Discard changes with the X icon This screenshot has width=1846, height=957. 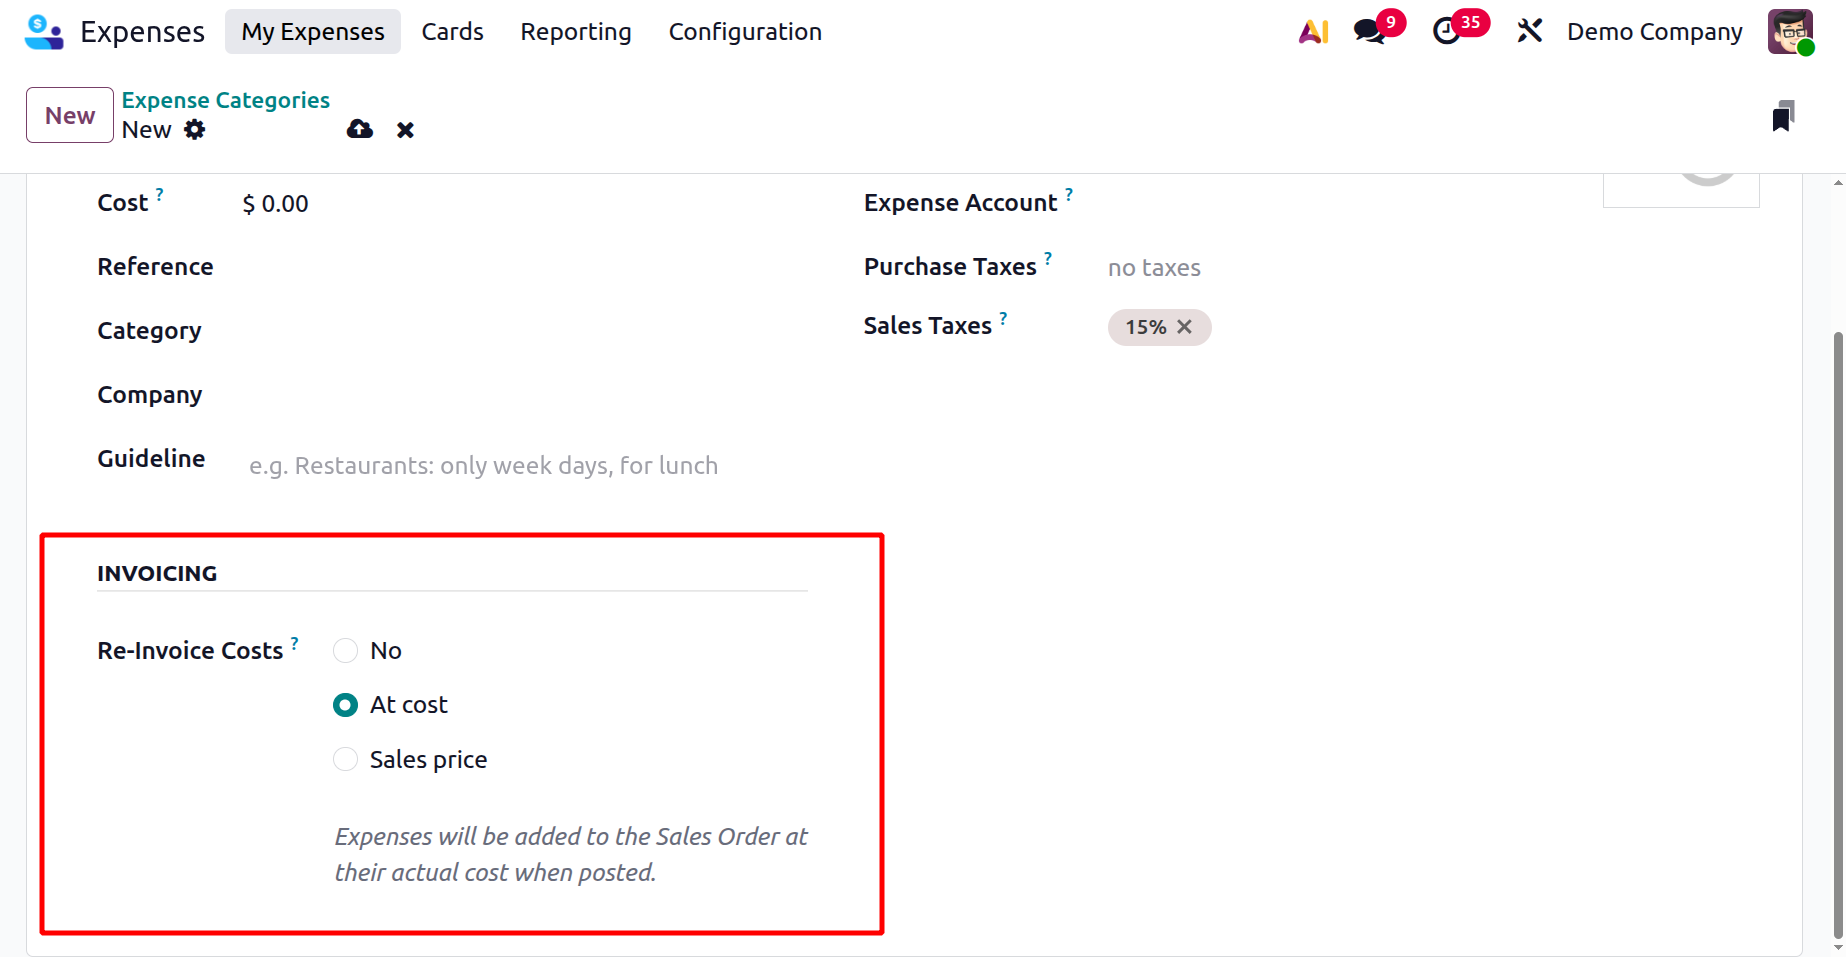[405, 130]
